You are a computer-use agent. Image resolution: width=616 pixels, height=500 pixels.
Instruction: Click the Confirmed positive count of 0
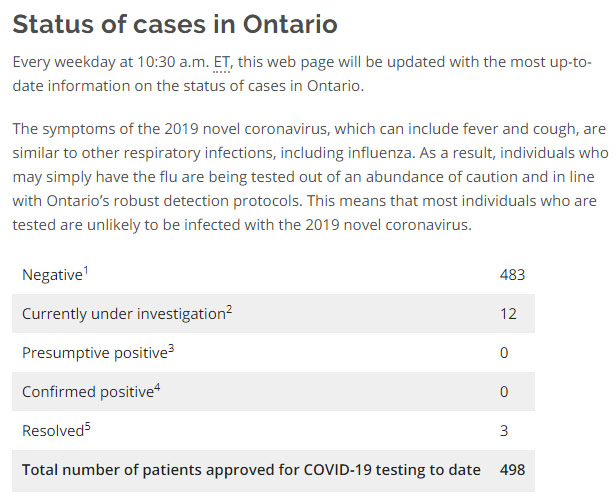coord(504,392)
